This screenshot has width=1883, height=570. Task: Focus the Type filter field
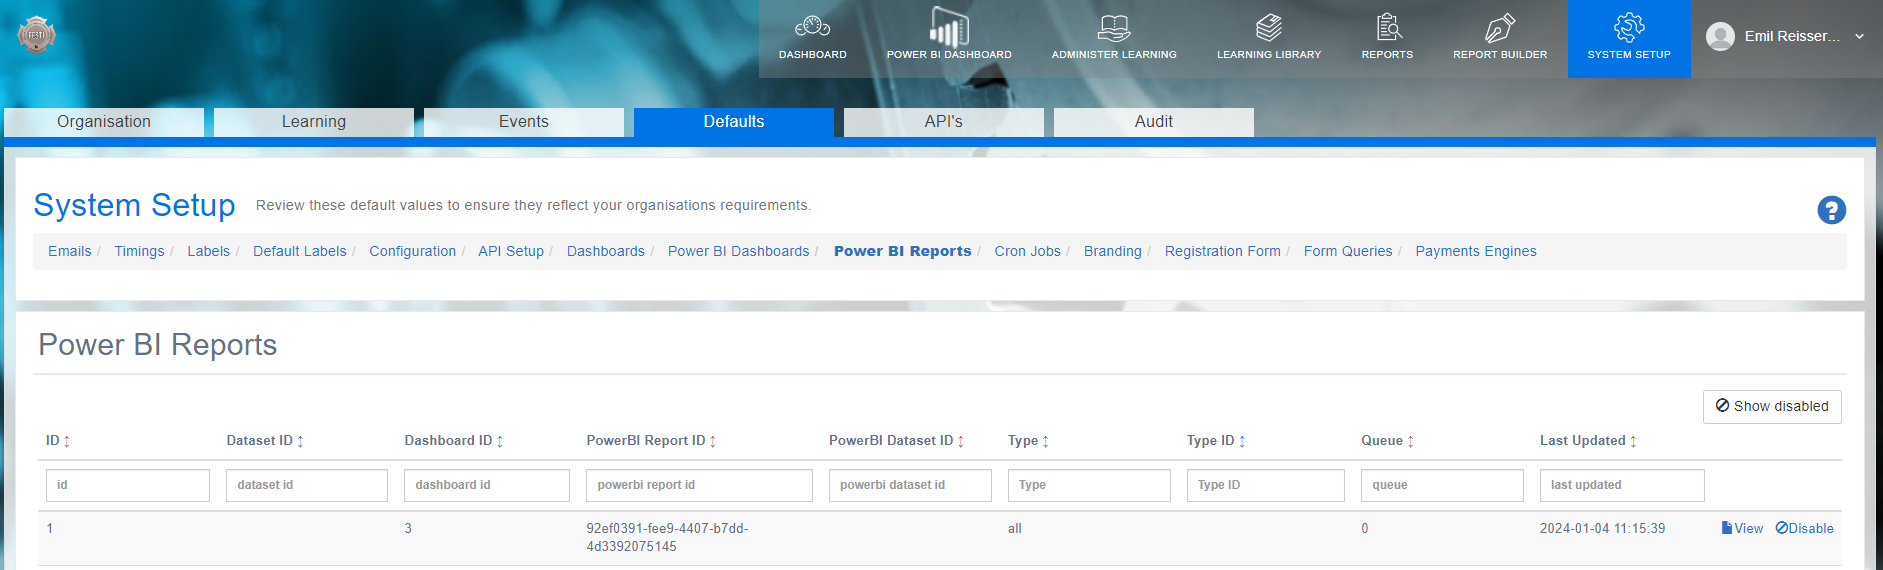pyautogui.click(x=1089, y=485)
